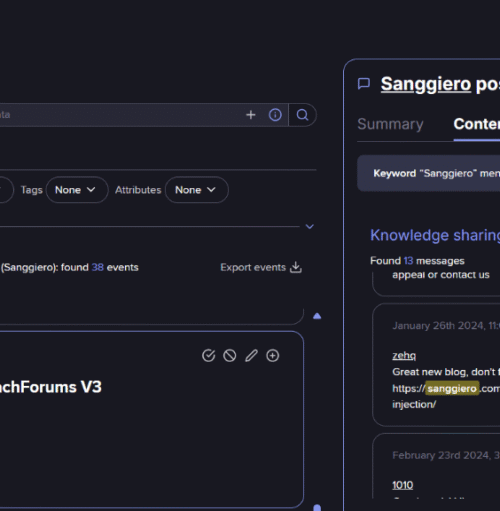
Task: Click 'Found 13 messages' text
Action: (x=417, y=261)
